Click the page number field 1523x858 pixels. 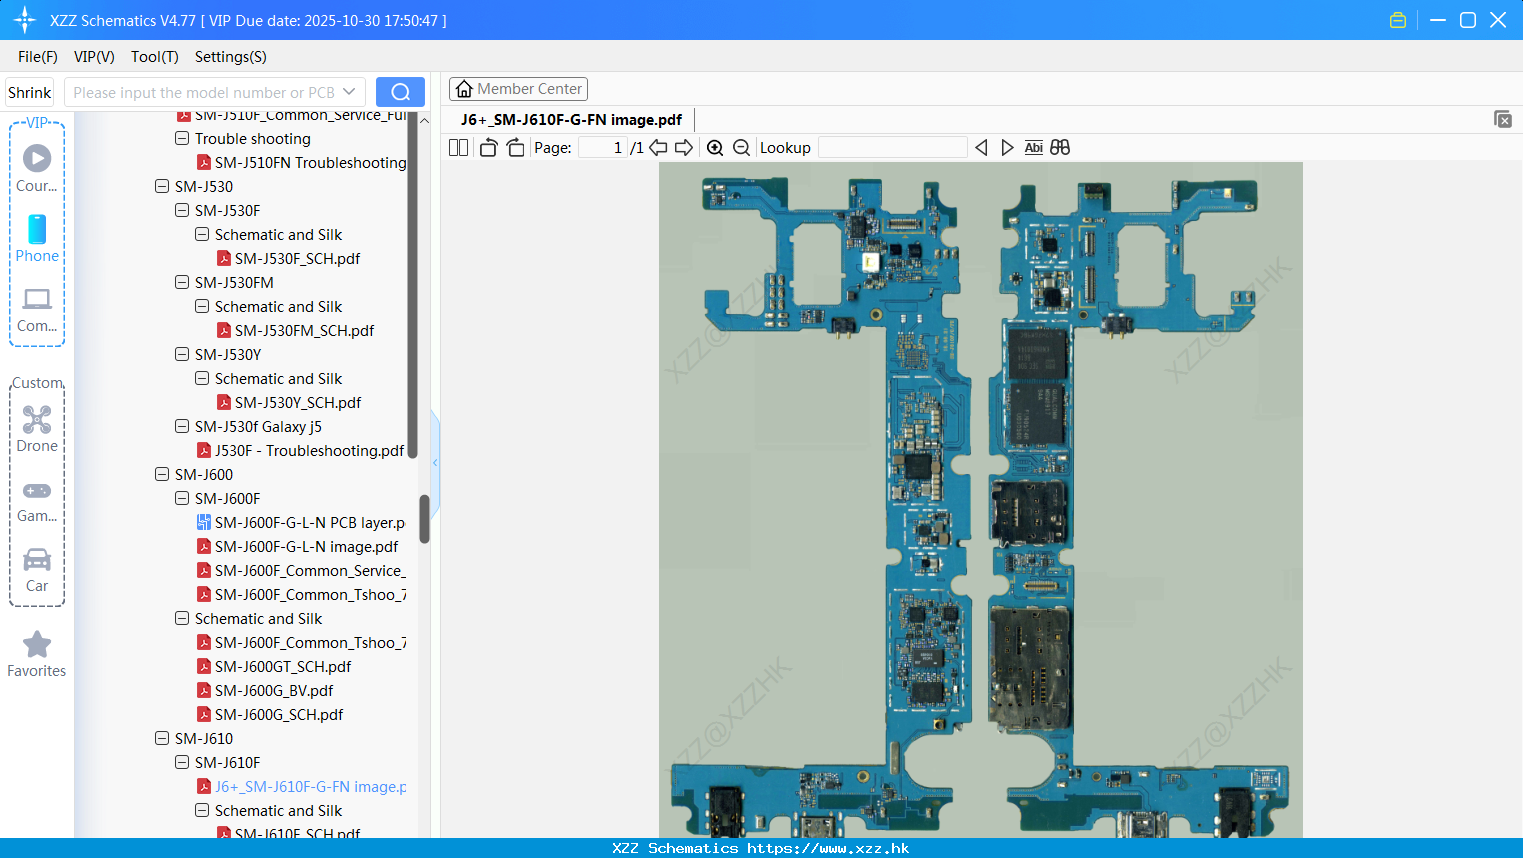[603, 147]
